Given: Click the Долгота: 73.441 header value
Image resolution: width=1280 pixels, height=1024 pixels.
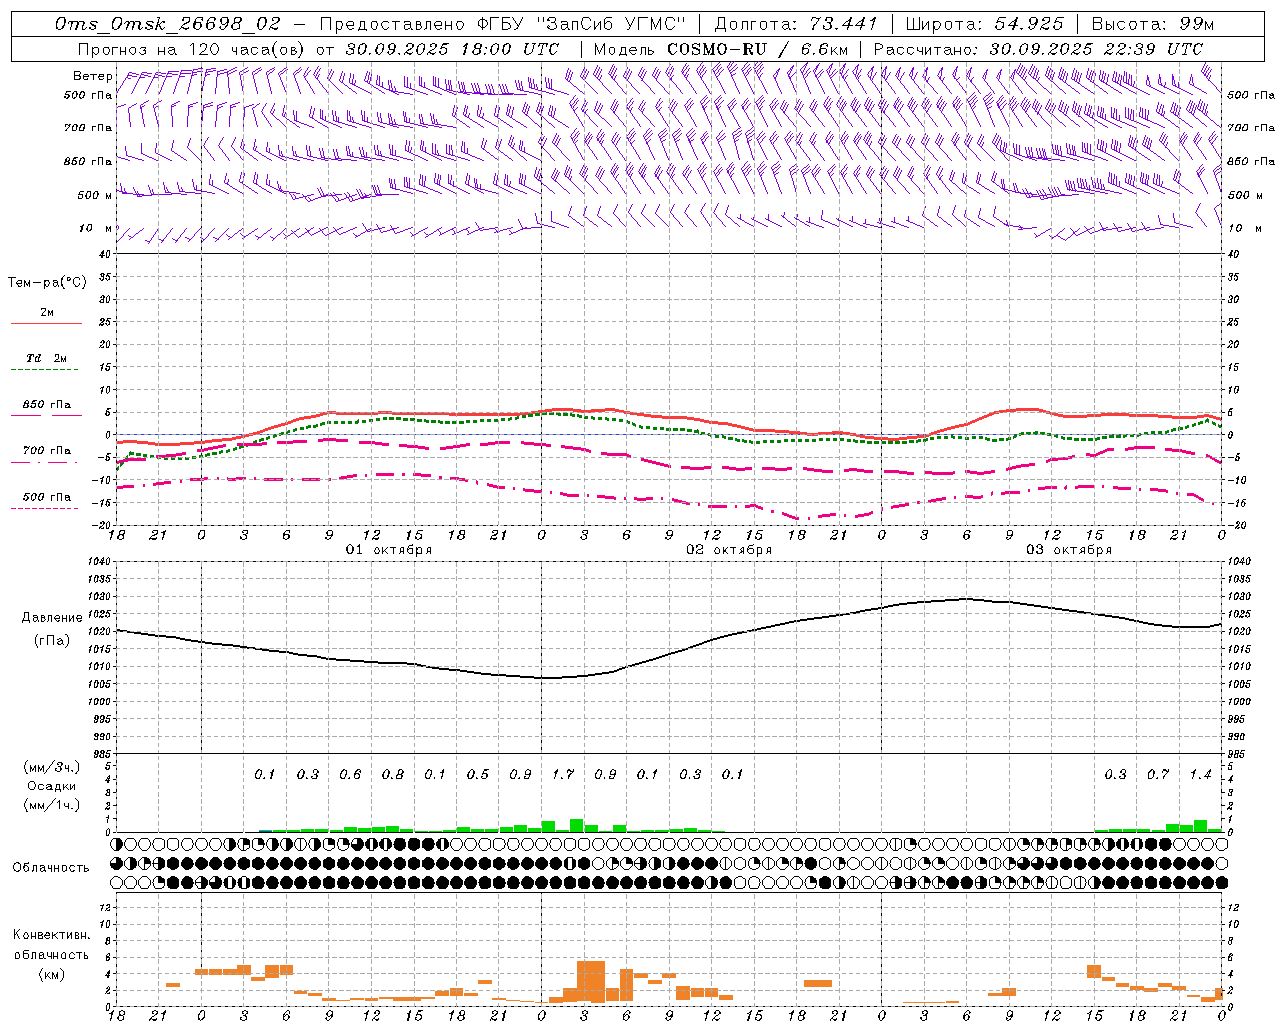Looking at the screenshot, I should (796, 24).
